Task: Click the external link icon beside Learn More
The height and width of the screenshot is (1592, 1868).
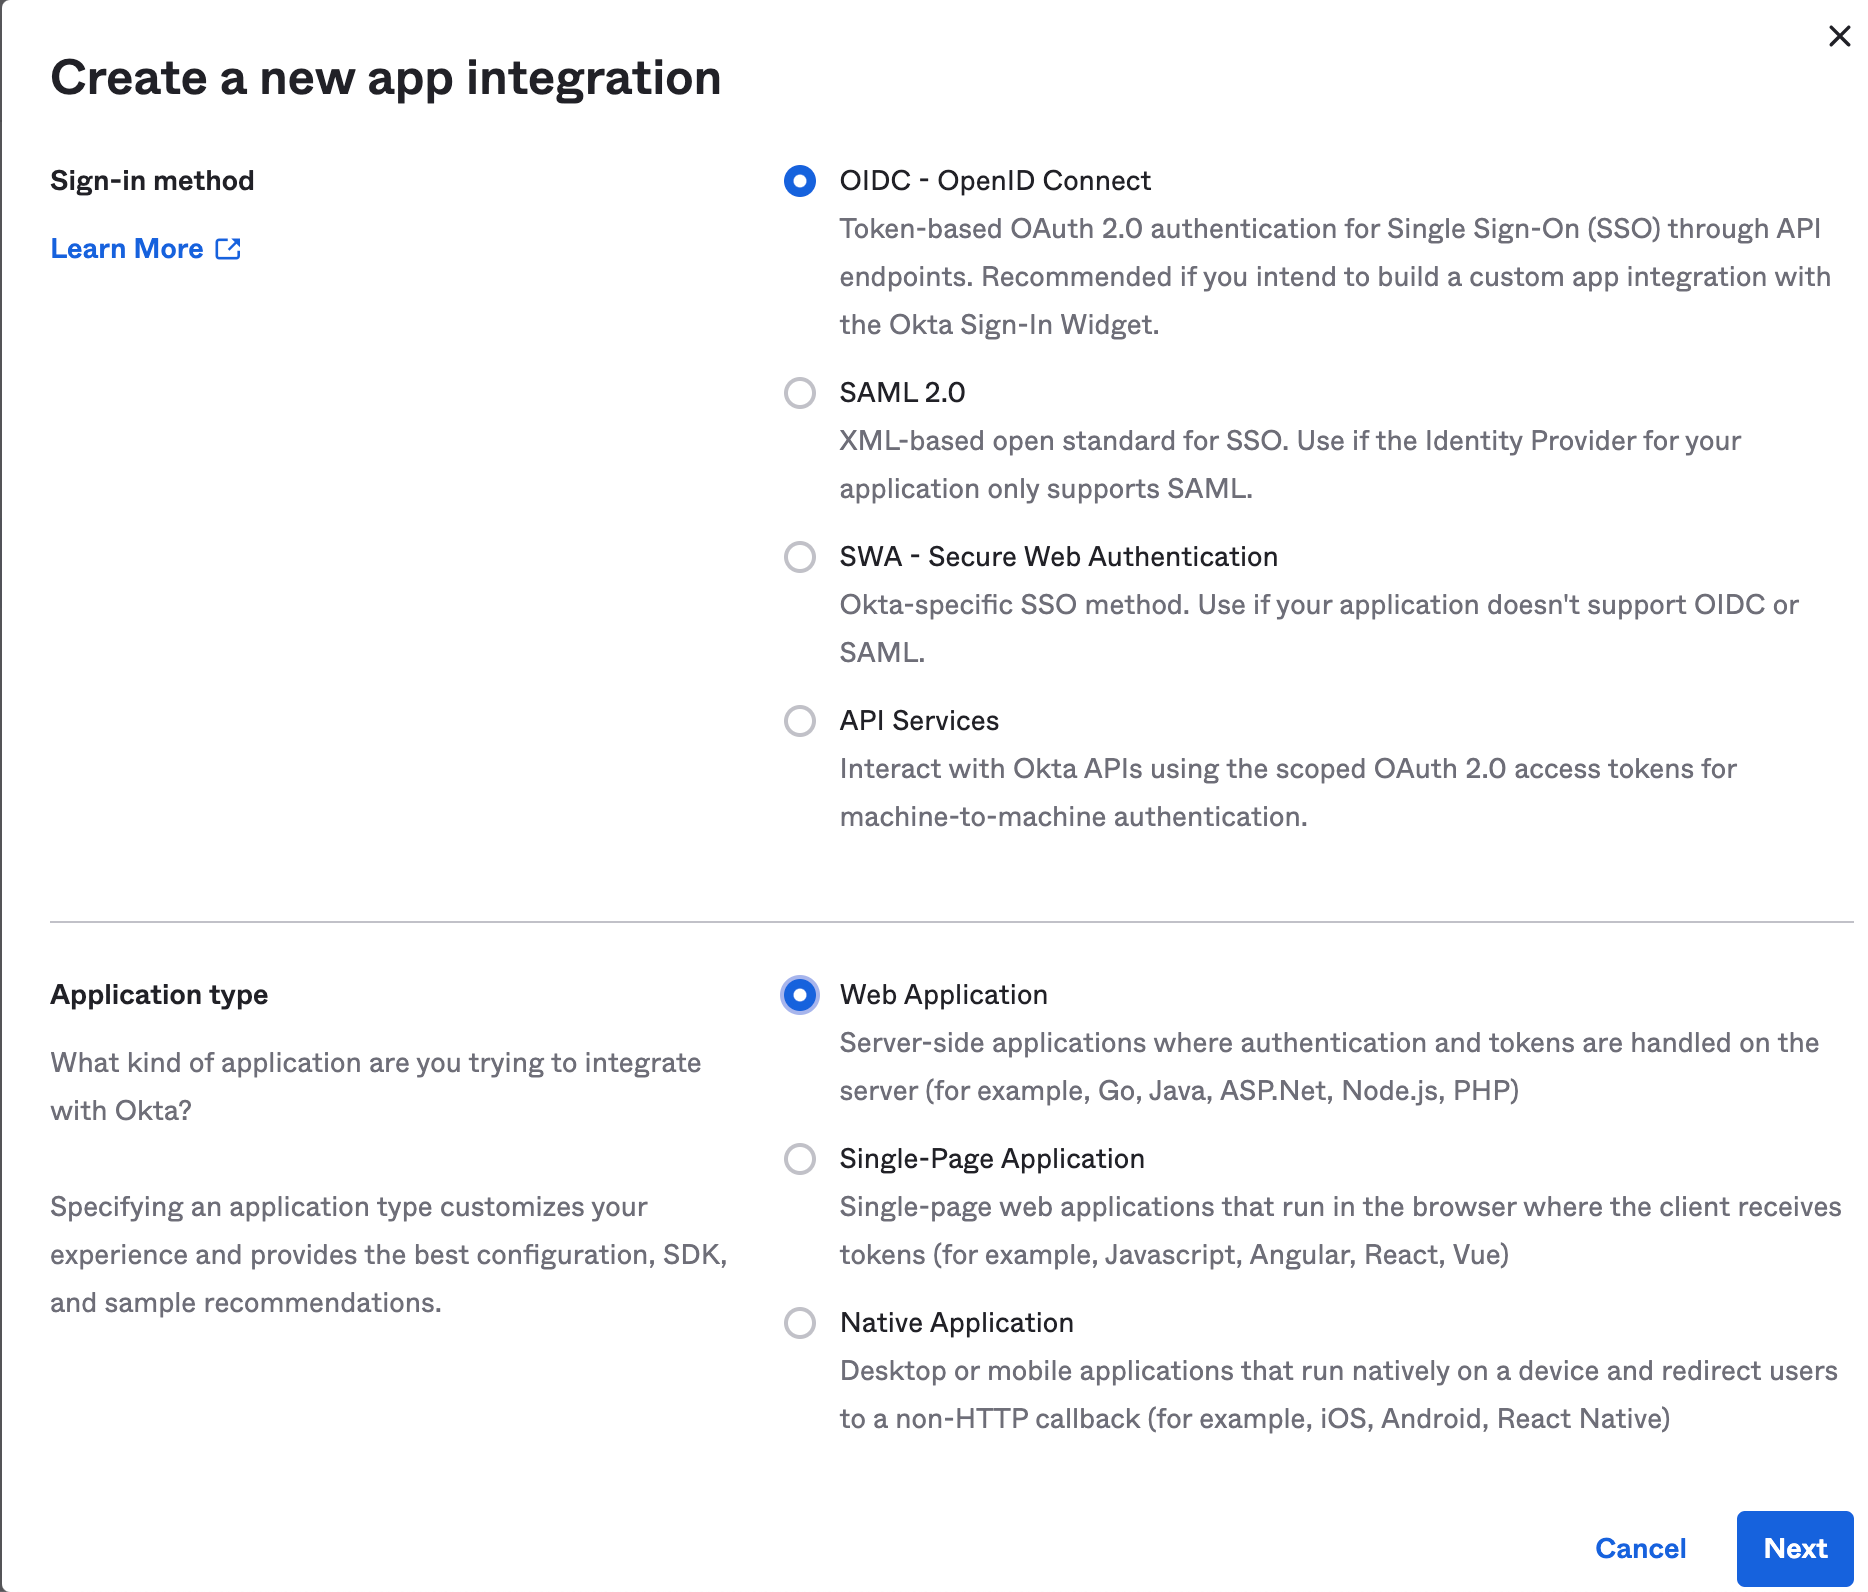Action: pyautogui.click(x=229, y=248)
